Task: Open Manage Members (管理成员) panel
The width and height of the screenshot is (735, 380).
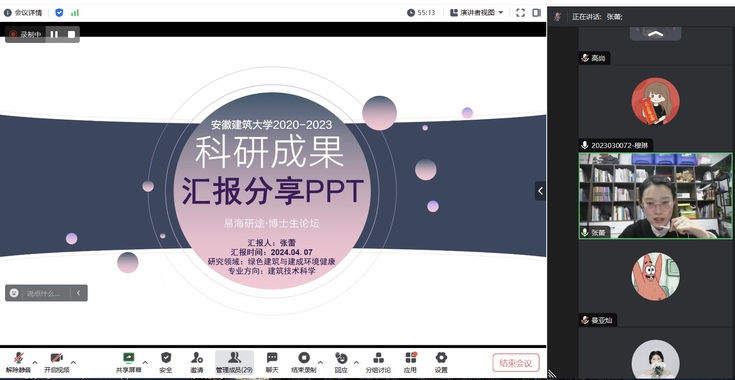Action: [x=234, y=363]
